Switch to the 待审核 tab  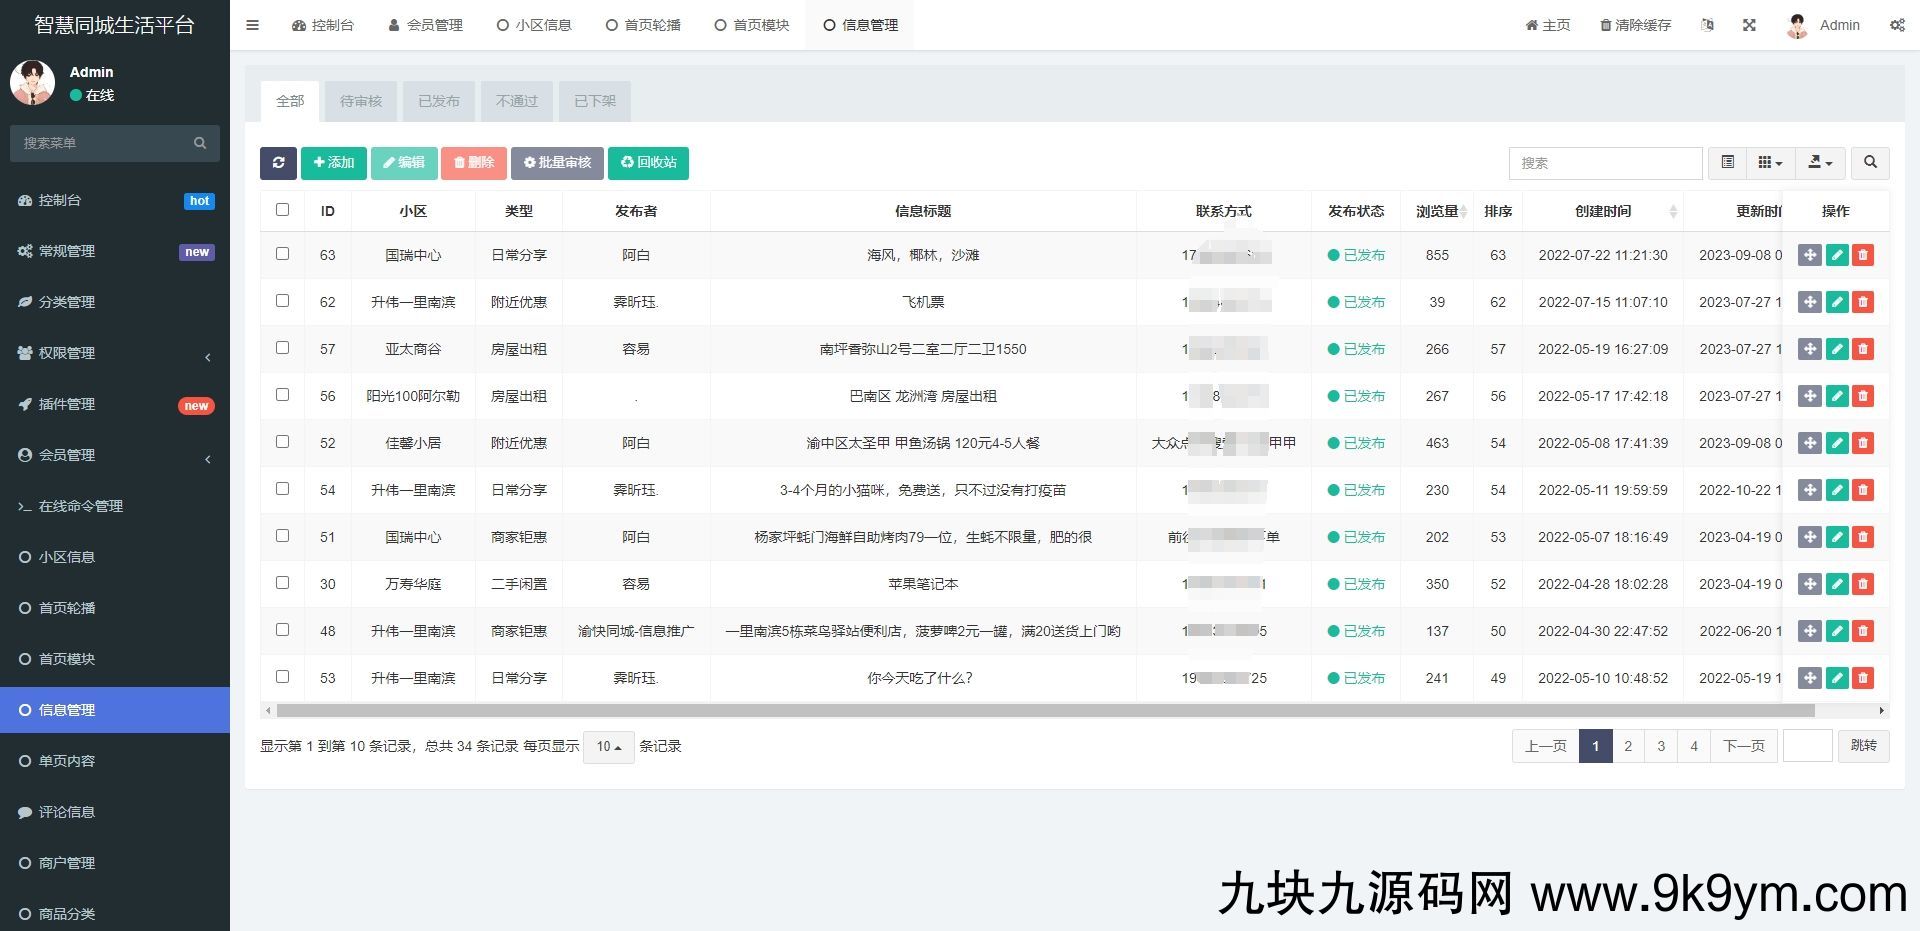pyautogui.click(x=361, y=101)
